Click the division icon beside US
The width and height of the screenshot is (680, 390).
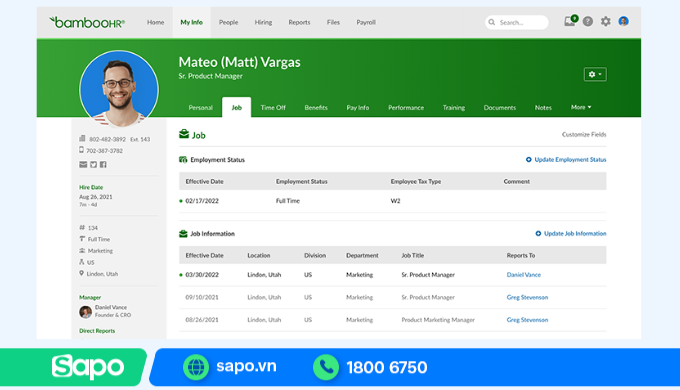(x=82, y=262)
